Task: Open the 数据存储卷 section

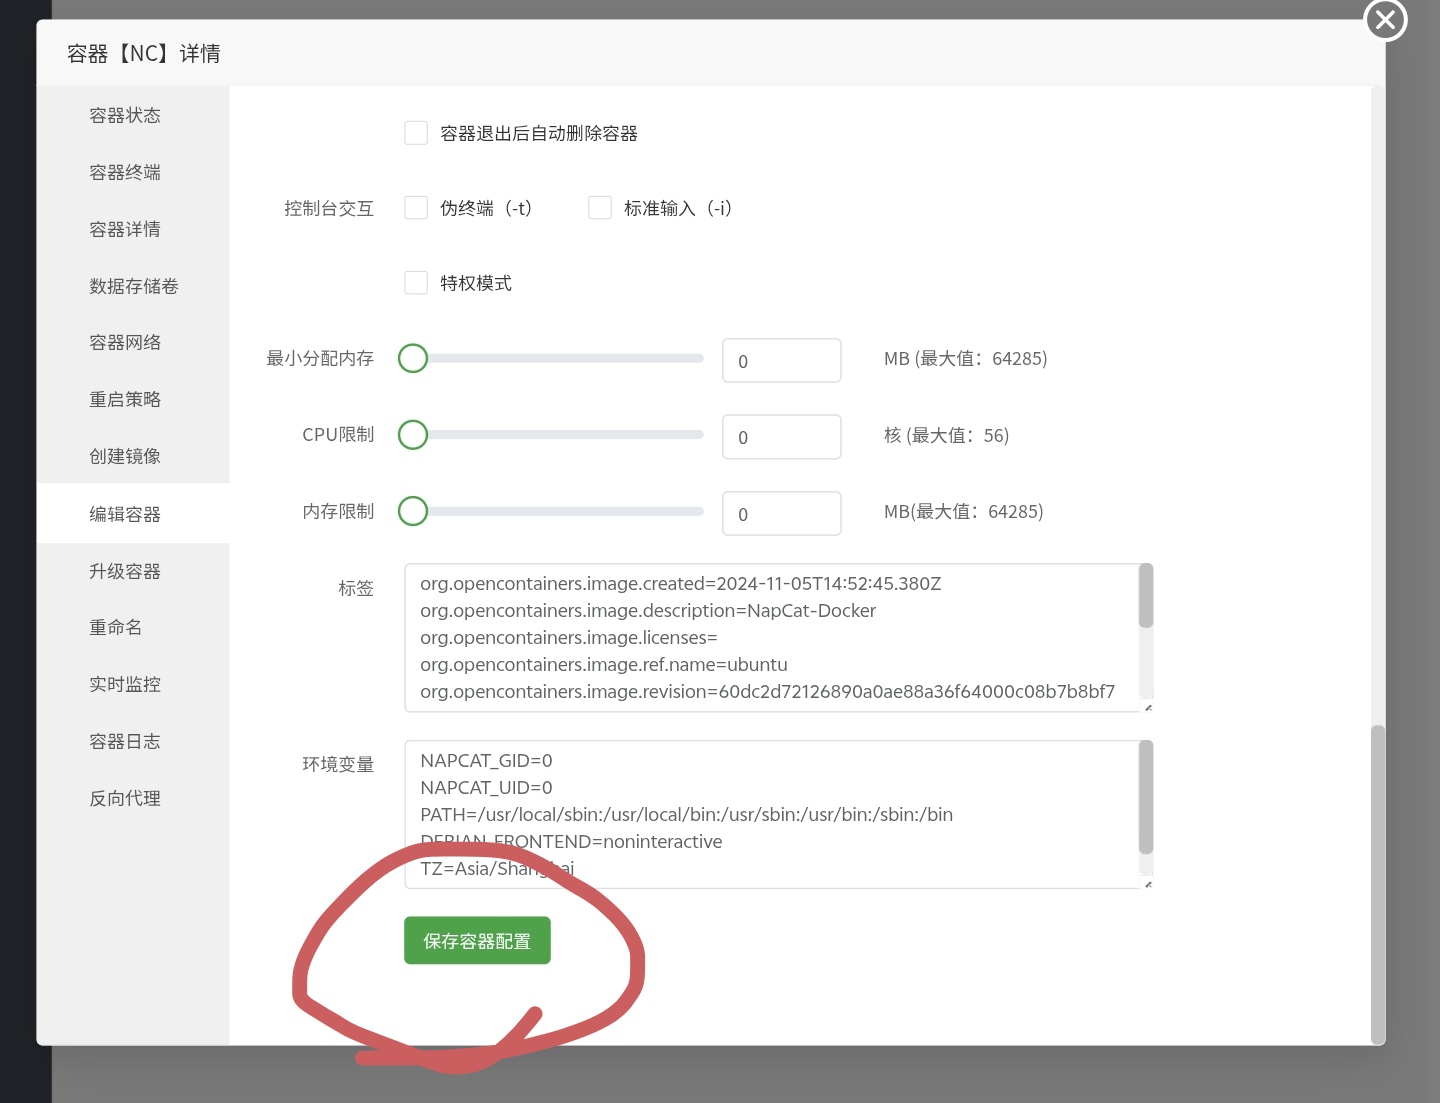Action: [x=133, y=287]
